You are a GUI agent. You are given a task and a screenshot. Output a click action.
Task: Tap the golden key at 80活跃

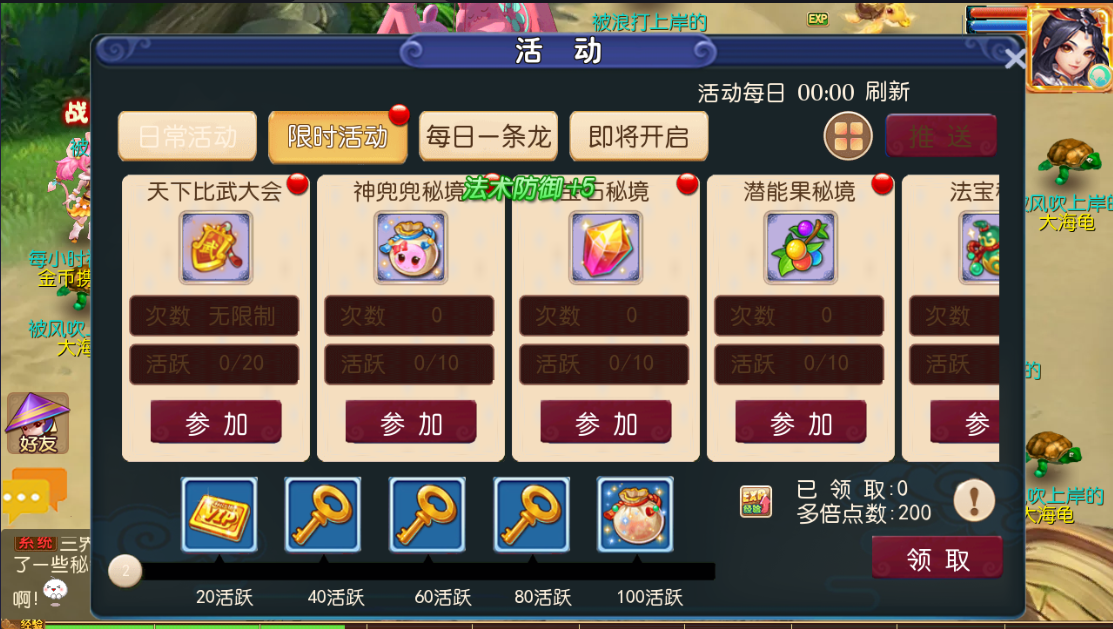[x=532, y=515]
